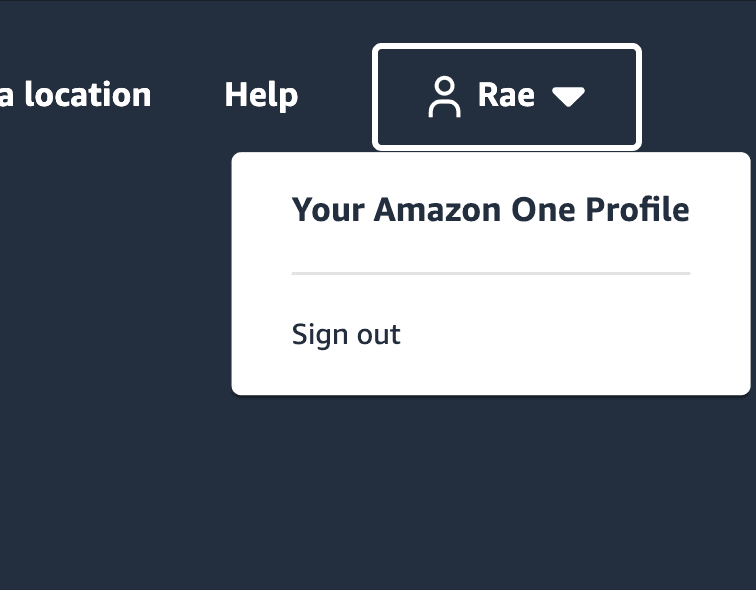This screenshot has width=756, height=590.
Task: Go to Your Amazon One Profile
Action: (x=490, y=210)
